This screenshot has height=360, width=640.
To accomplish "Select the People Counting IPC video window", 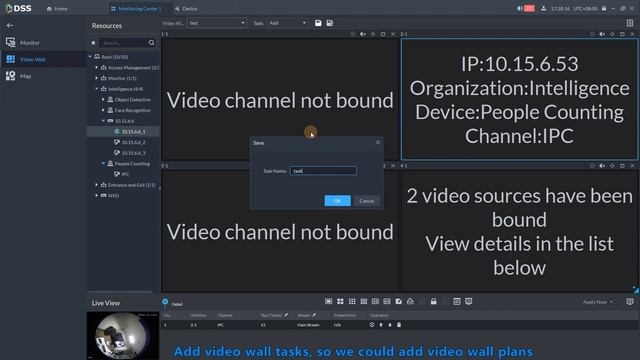I will [x=519, y=99].
